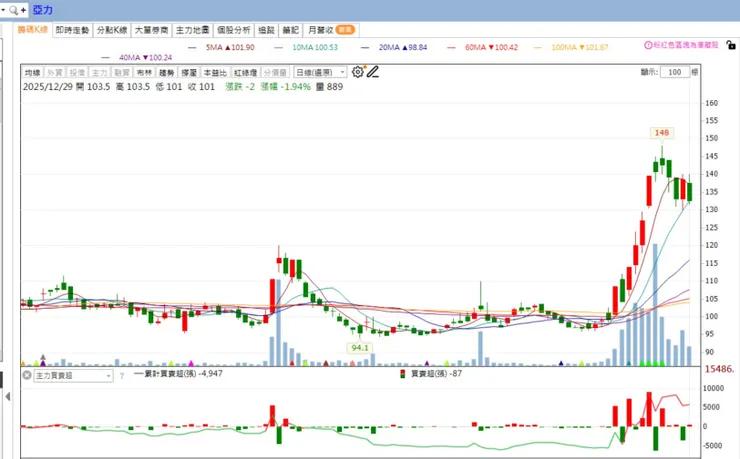This screenshot has width=740, height=459.
Task: Toggle the 撐壓 support-resistance button
Action: 189,73
